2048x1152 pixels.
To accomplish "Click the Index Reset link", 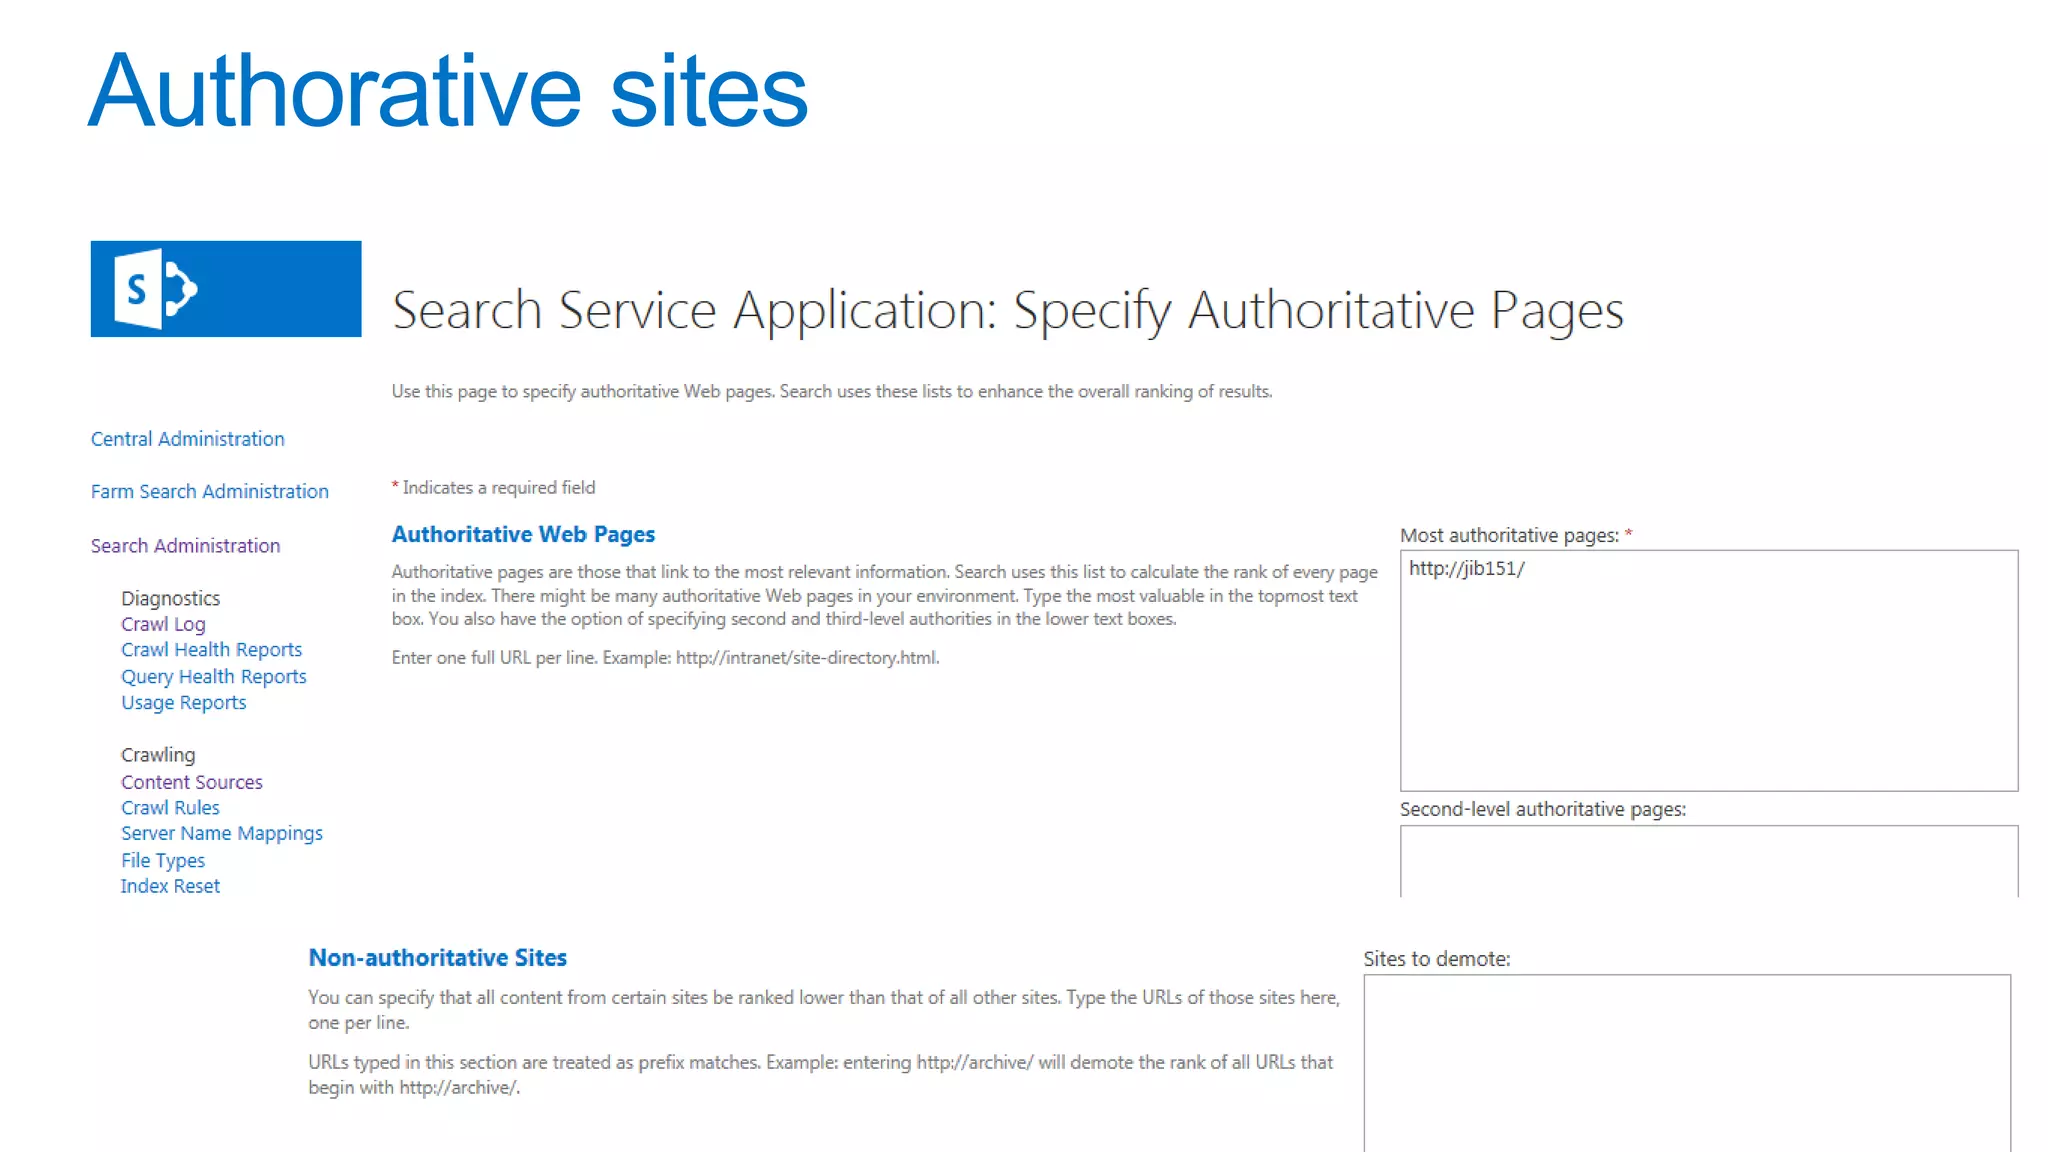I will [170, 887].
